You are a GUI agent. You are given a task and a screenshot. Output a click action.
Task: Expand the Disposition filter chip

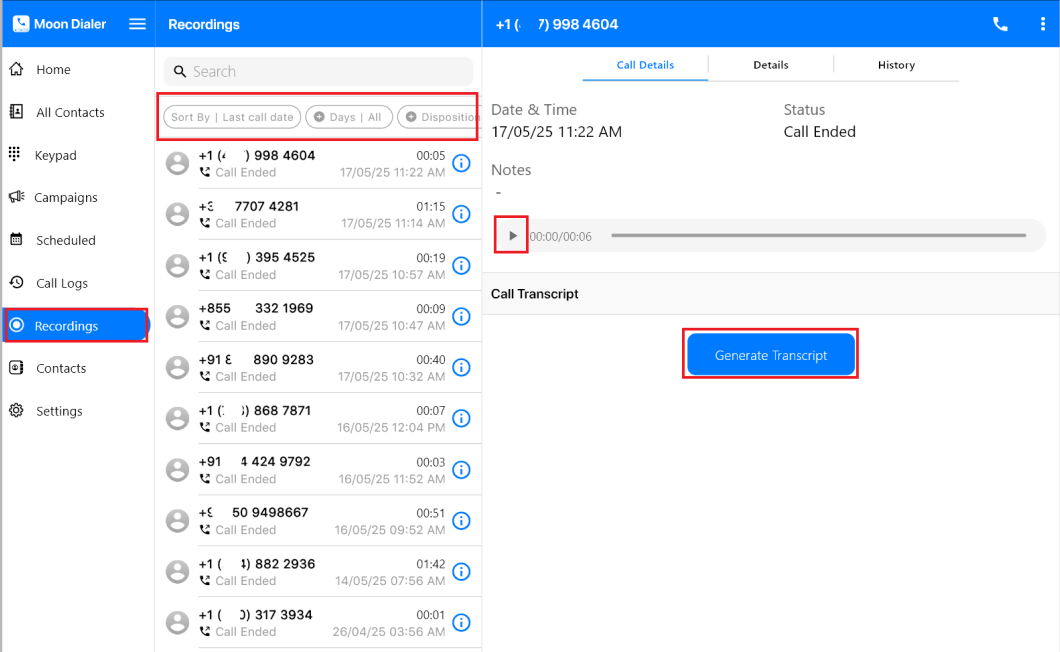[x=440, y=117]
